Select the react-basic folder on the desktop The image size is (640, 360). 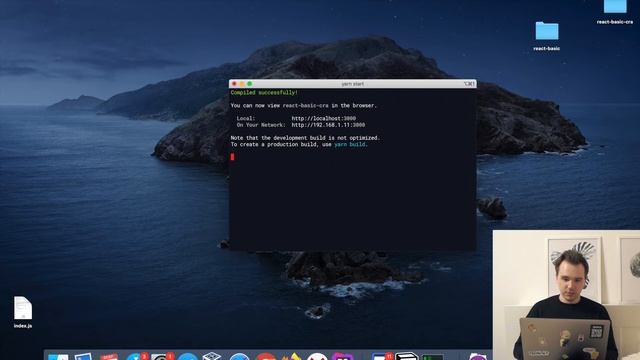(x=547, y=32)
